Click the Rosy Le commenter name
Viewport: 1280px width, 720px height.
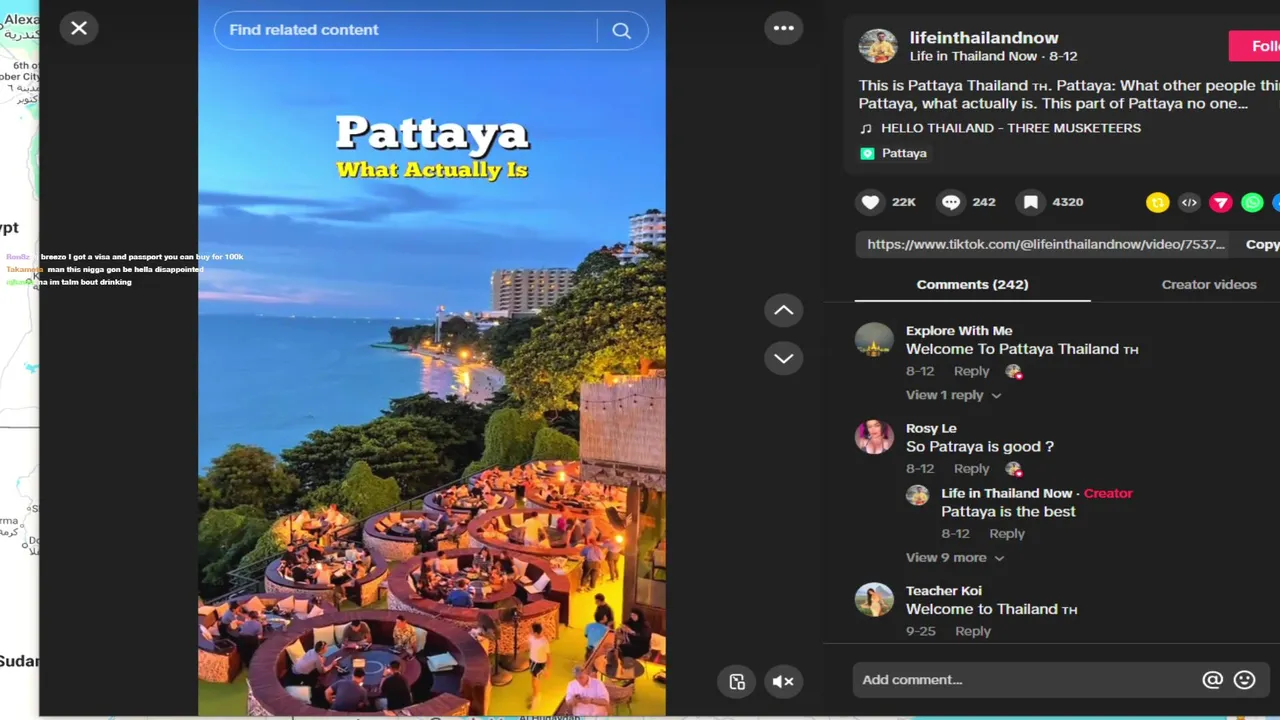931,428
